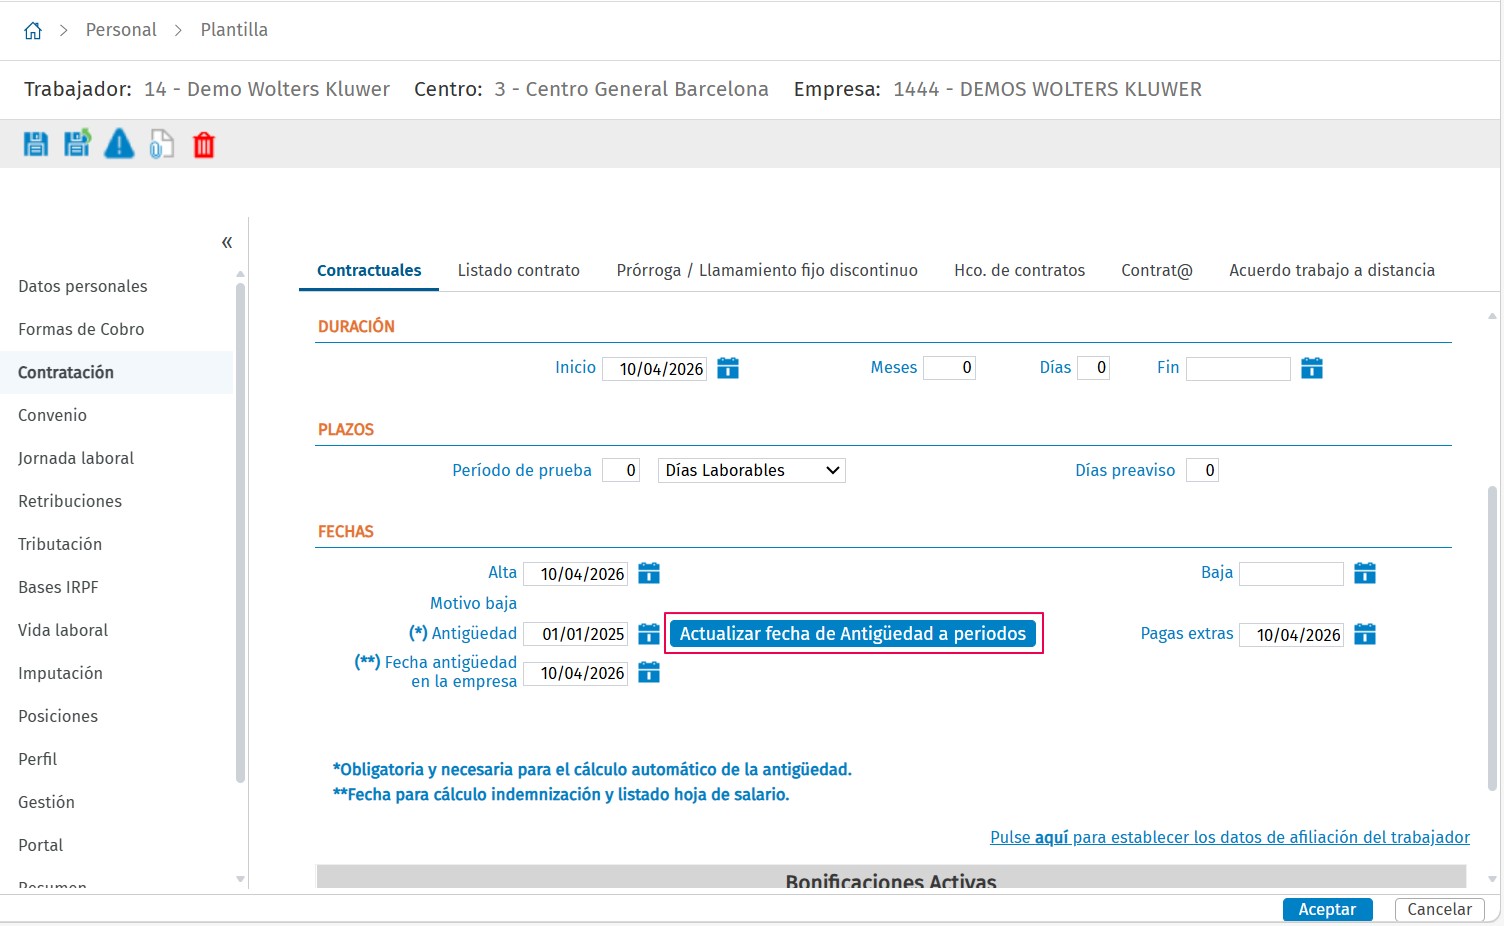Viewport: 1504px width, 926px height.
Task: Open calendar picker for Pagas extras
Action: coord(1365,634)
